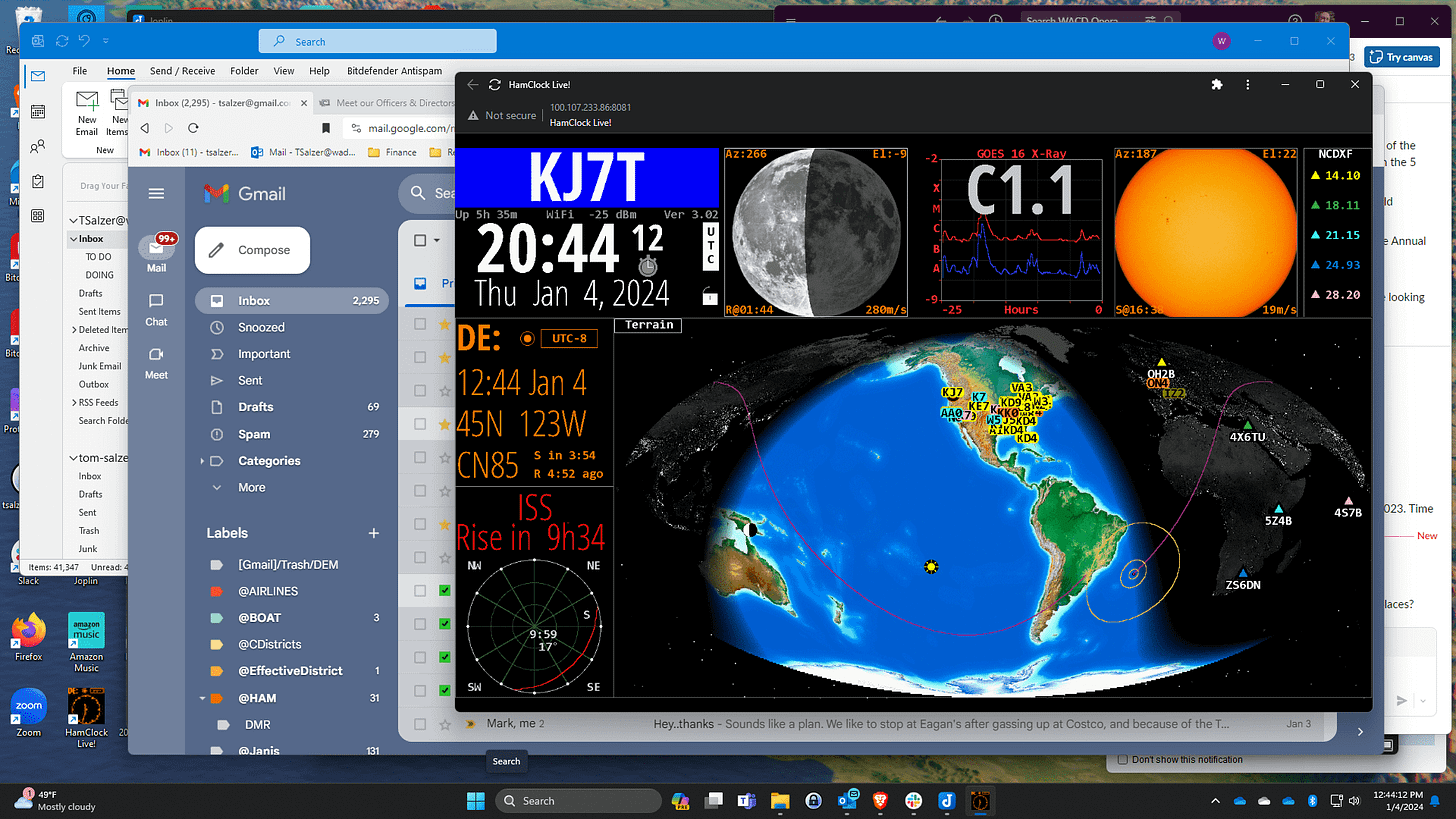Click the padlock icon beside the date
The width and height of the screenshot is (1456, 819).
pyautogui.click(x=708, y=296)
